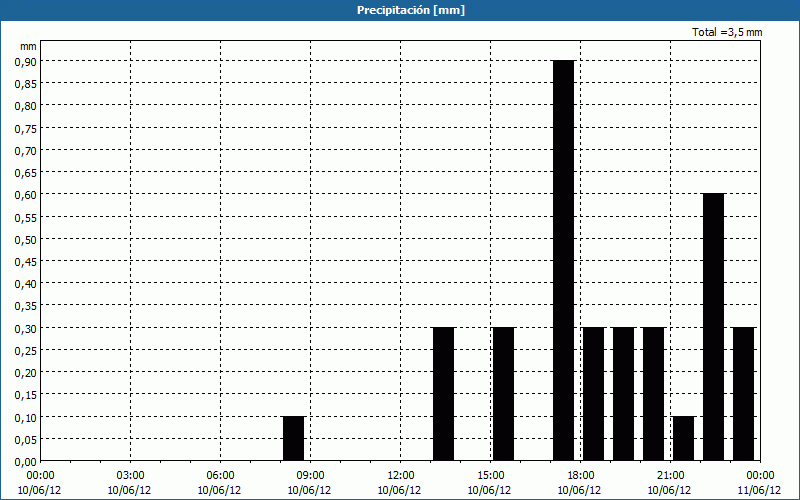The image size is (800, 500).
Task: Click the 18:00 time axis label
Action: click(x=580, y=476)
